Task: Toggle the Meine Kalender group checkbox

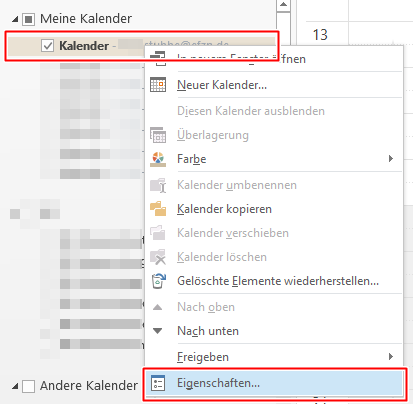Action: tap(28, 19)
